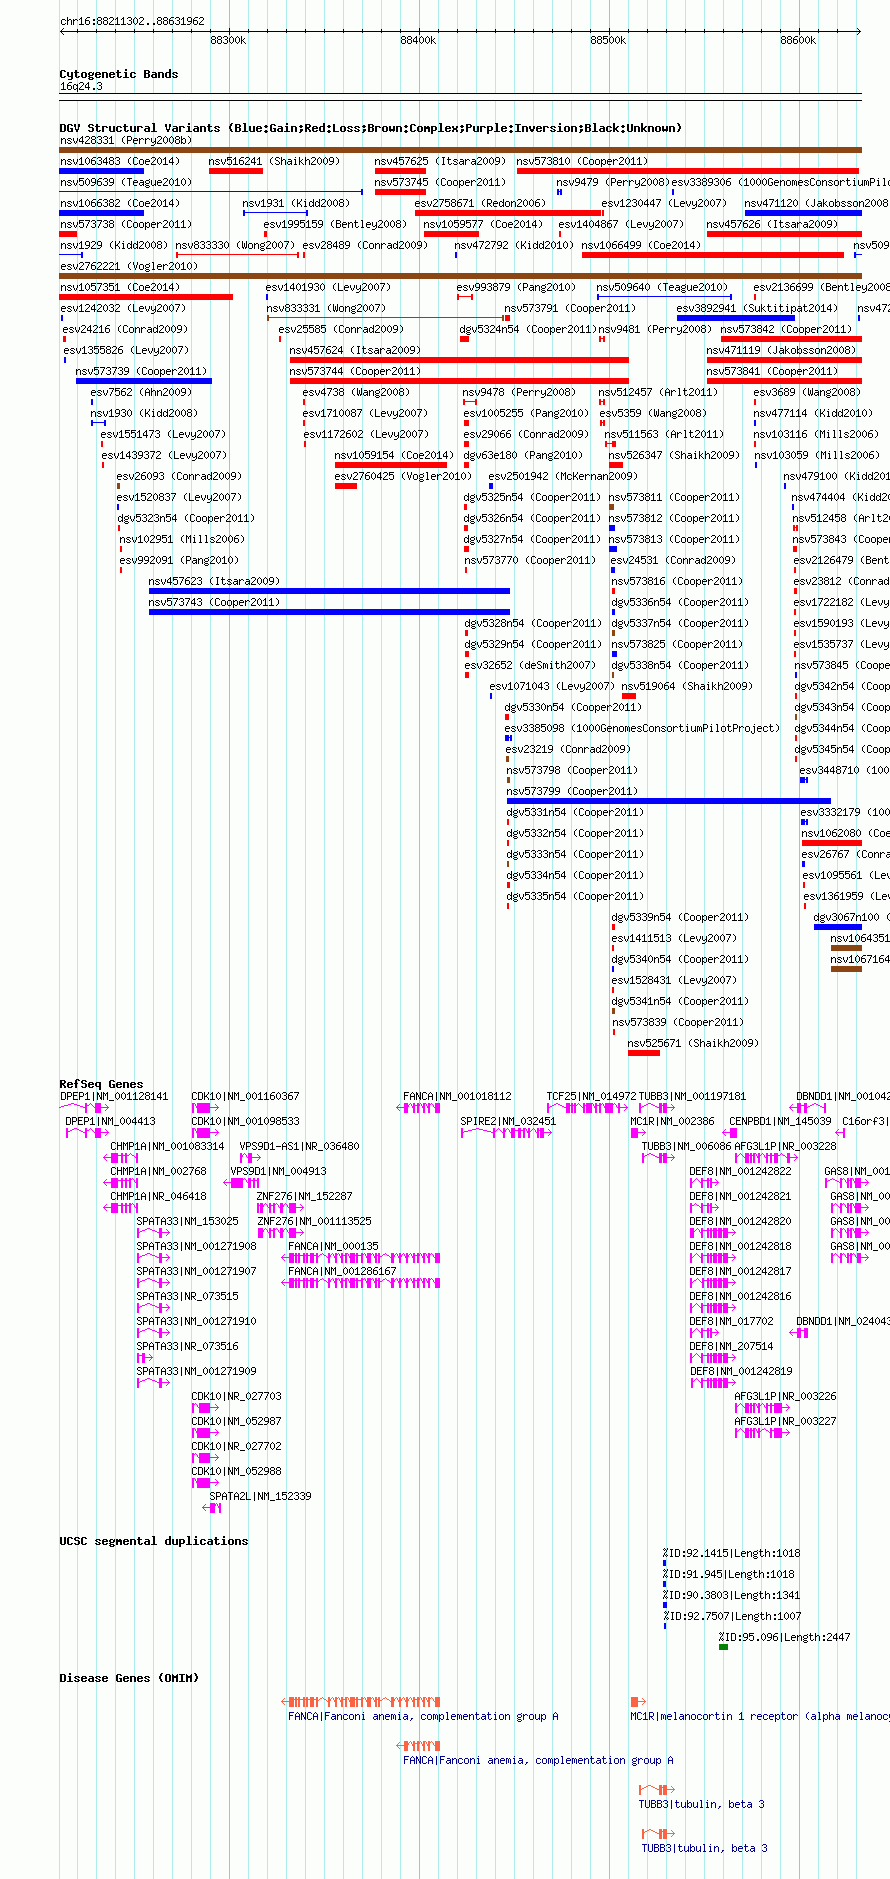Image resolution: width=890 pixels, height=1879 pixels.
Task: Open the nsv457624 (Itsara2009) variant
Action: (355, 350)
